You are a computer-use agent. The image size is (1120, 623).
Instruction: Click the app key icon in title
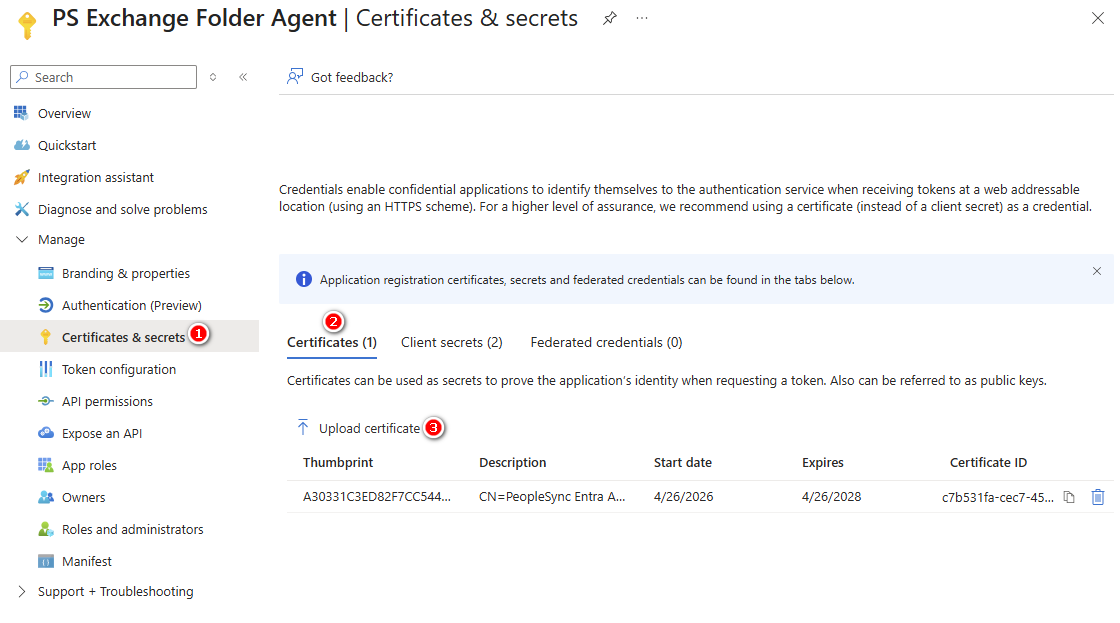click(x=27, y=24)
